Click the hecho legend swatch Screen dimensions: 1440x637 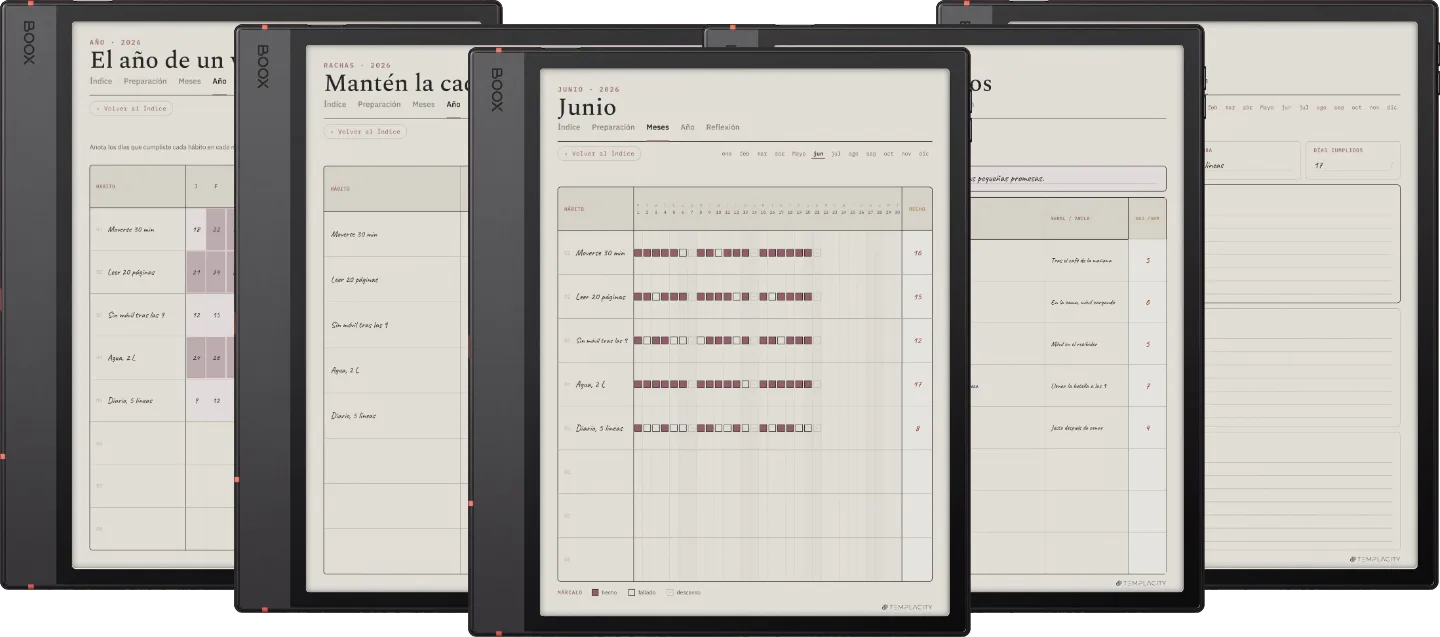coord(596,592)
